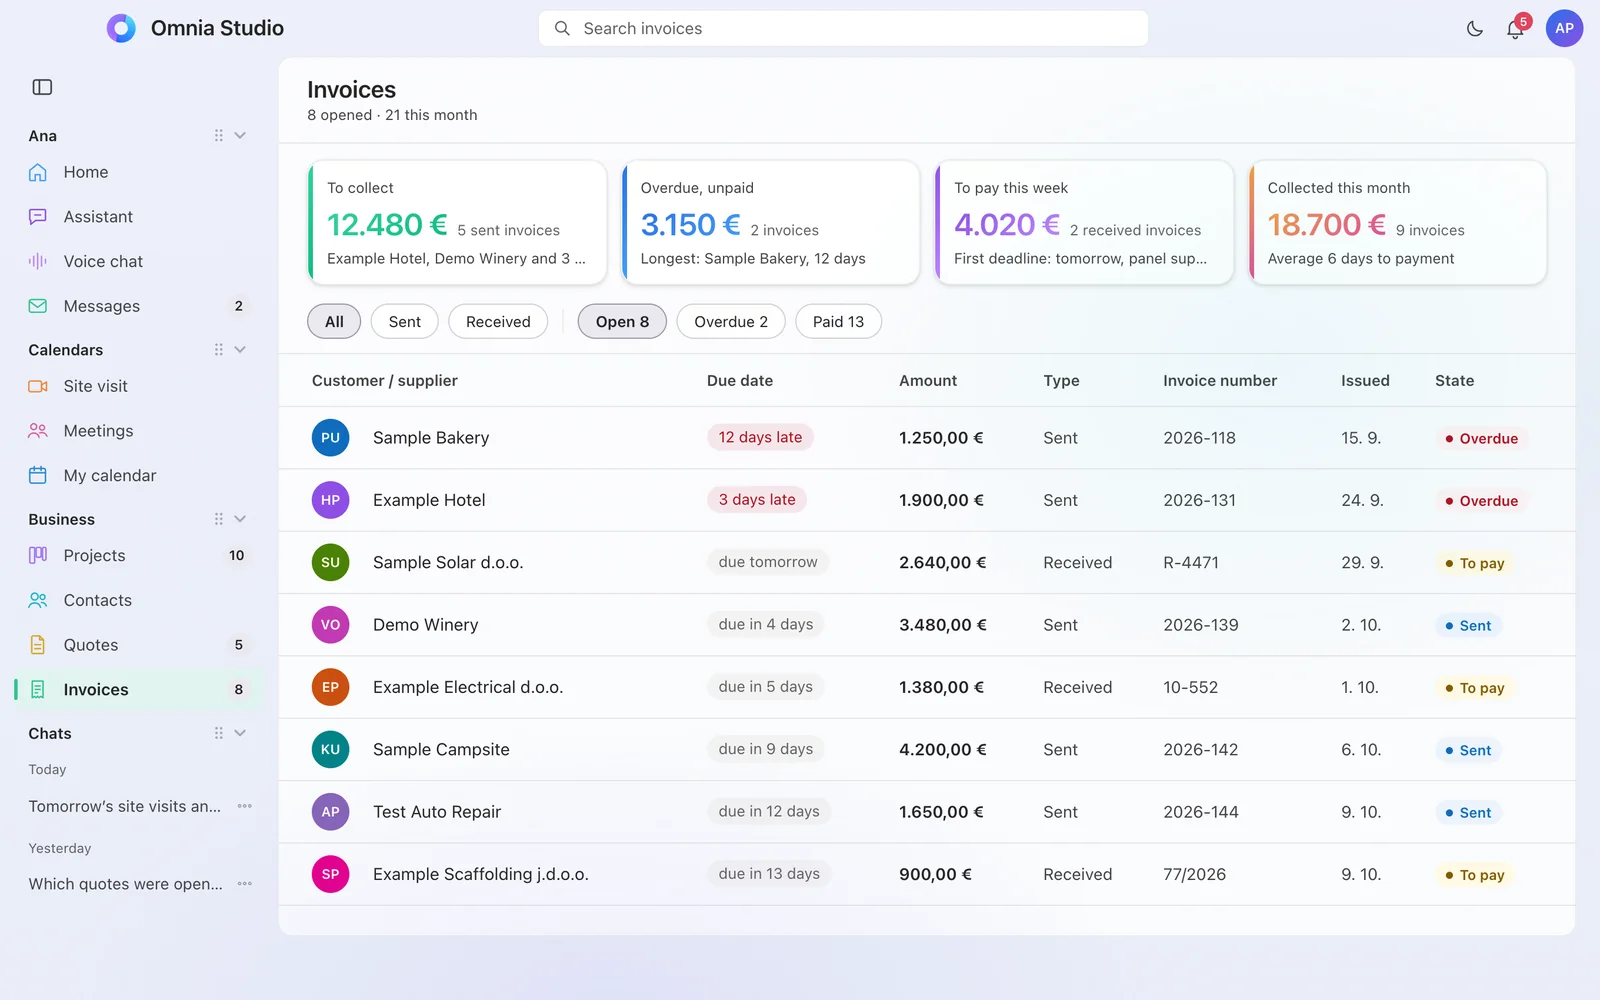Select the All filter chip
Viewport: 1600px width, 1000px height.
click(334, 321)
